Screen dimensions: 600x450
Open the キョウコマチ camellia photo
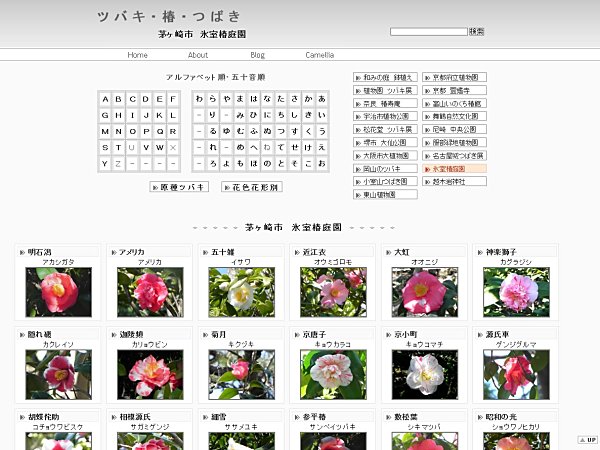(x=425, y=375)
